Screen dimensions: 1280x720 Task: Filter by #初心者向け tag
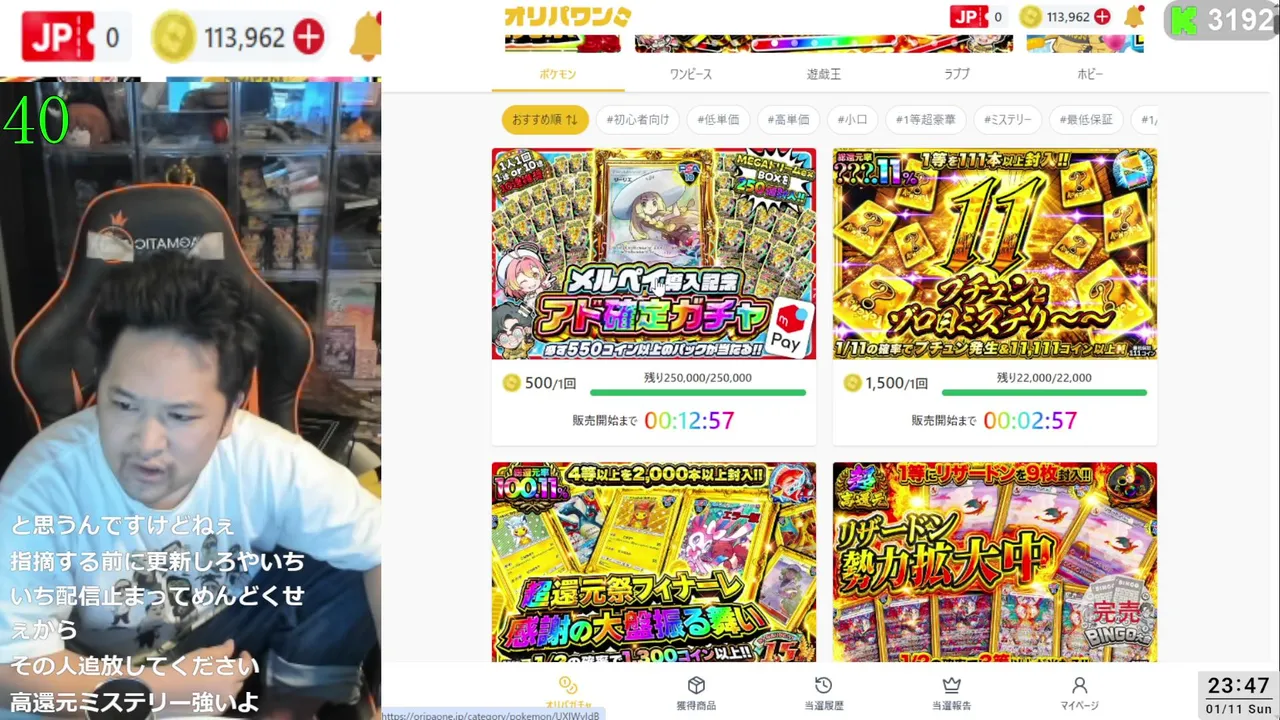(x=638, y=120)
